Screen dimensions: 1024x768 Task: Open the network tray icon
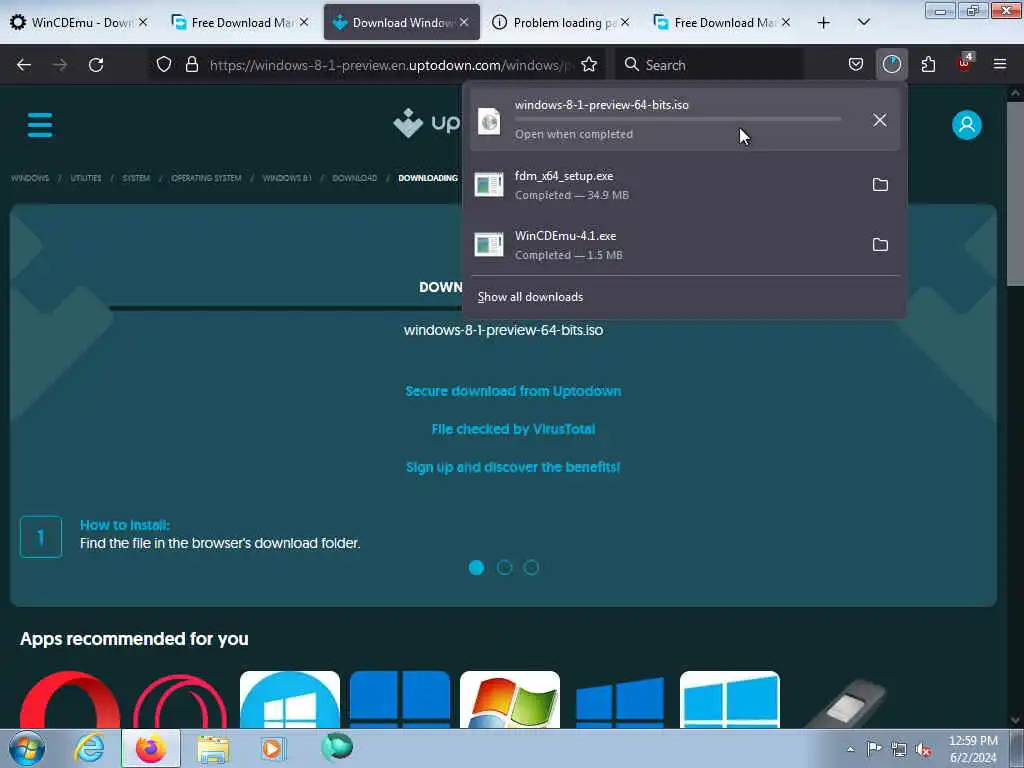pyautogui.click(x=899, y=749)
